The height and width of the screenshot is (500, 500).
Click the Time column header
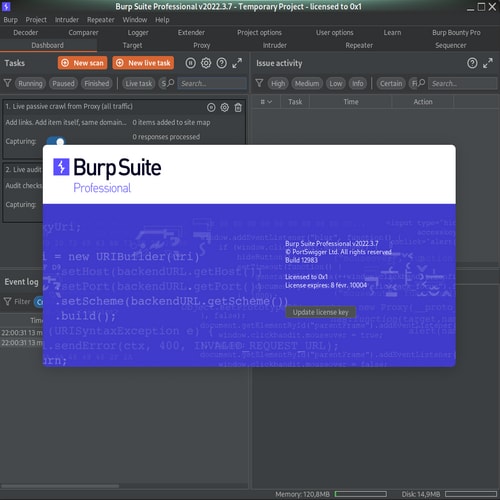coord(351,102)
